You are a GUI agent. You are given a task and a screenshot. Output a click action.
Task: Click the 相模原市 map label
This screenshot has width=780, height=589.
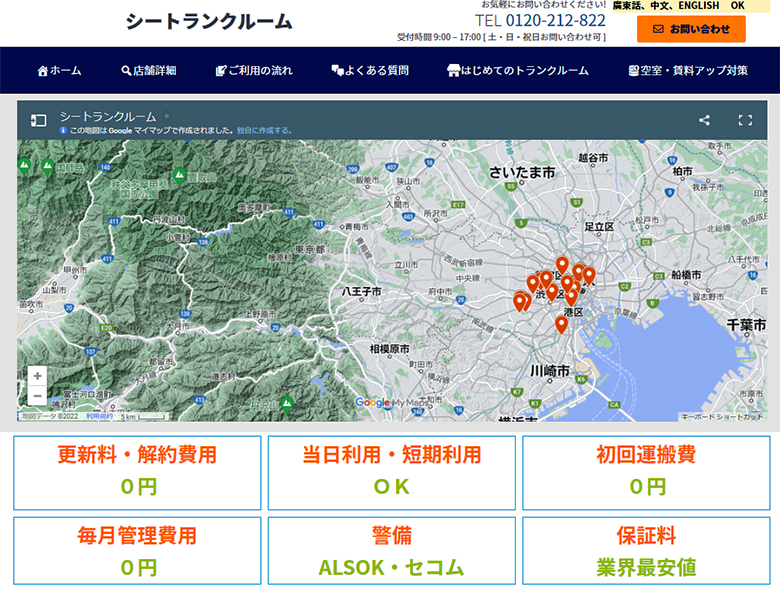tap(390, 349)
